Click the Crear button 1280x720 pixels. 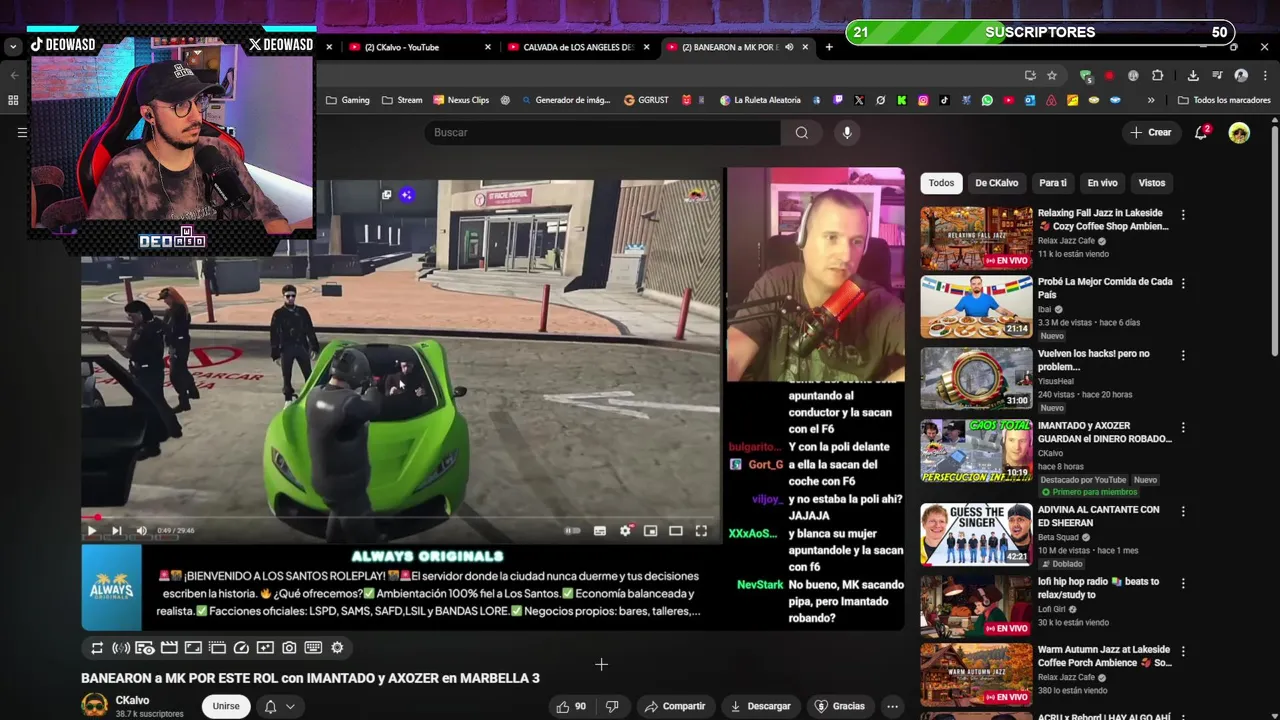coord(1150,132)
